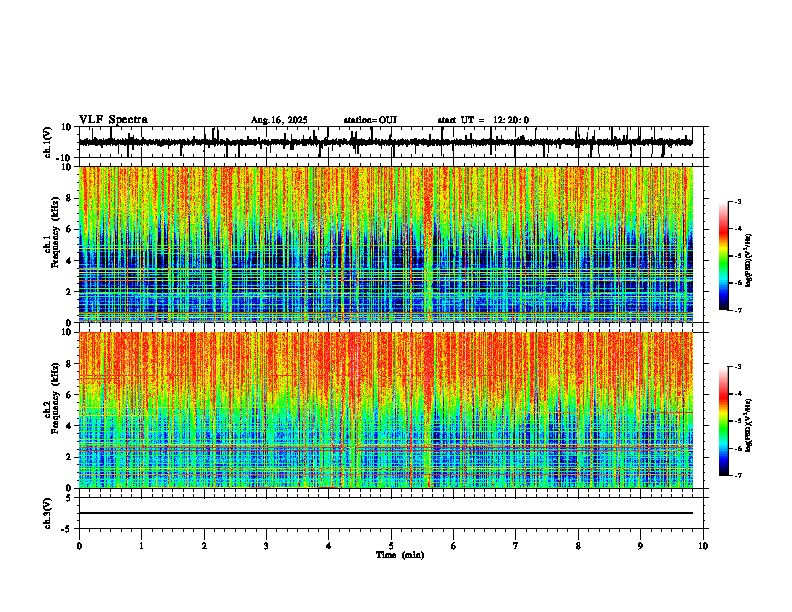Click time axis tick label '4'
This screenshot has height=612, width=792.
(x=329, y=546)
